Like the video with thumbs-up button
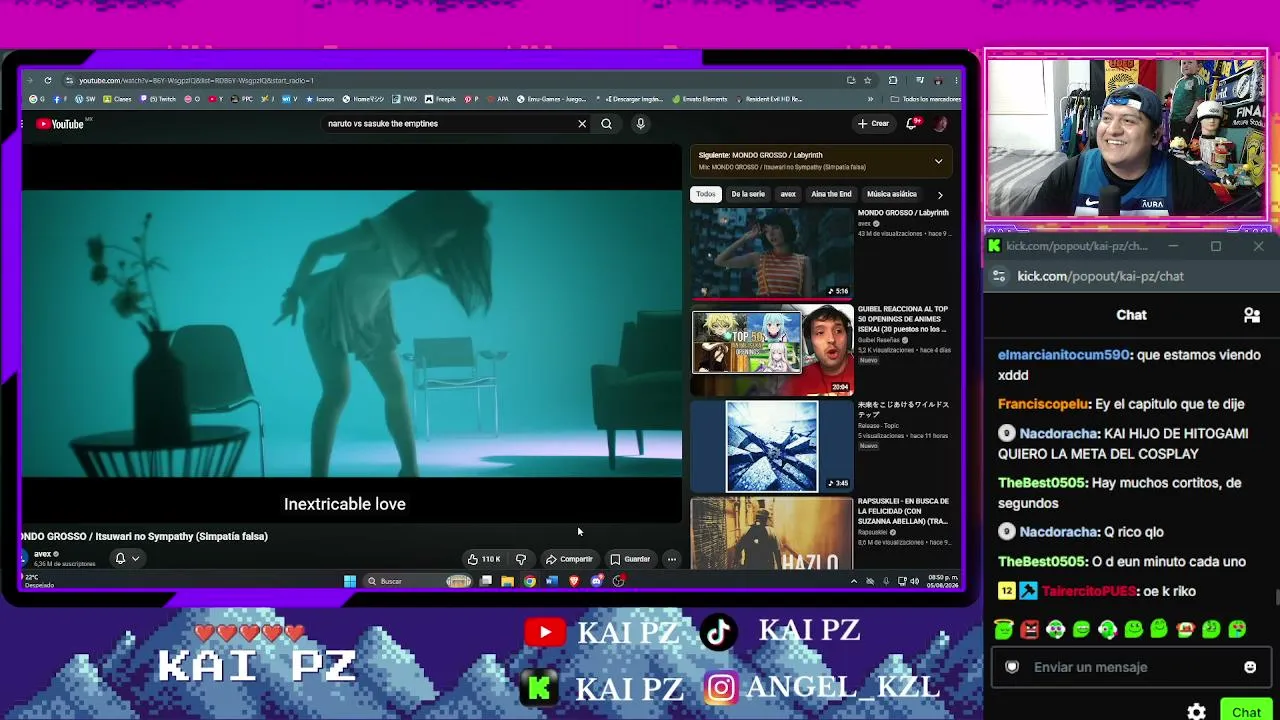 coord(484,559)
